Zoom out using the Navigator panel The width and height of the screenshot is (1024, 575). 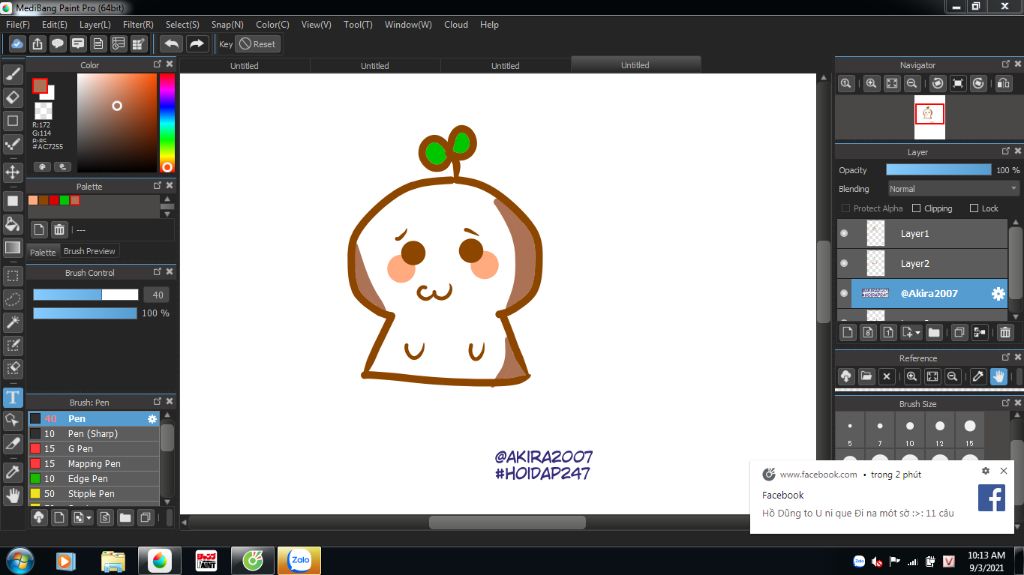pyautogui.click(x=912, y=84)
